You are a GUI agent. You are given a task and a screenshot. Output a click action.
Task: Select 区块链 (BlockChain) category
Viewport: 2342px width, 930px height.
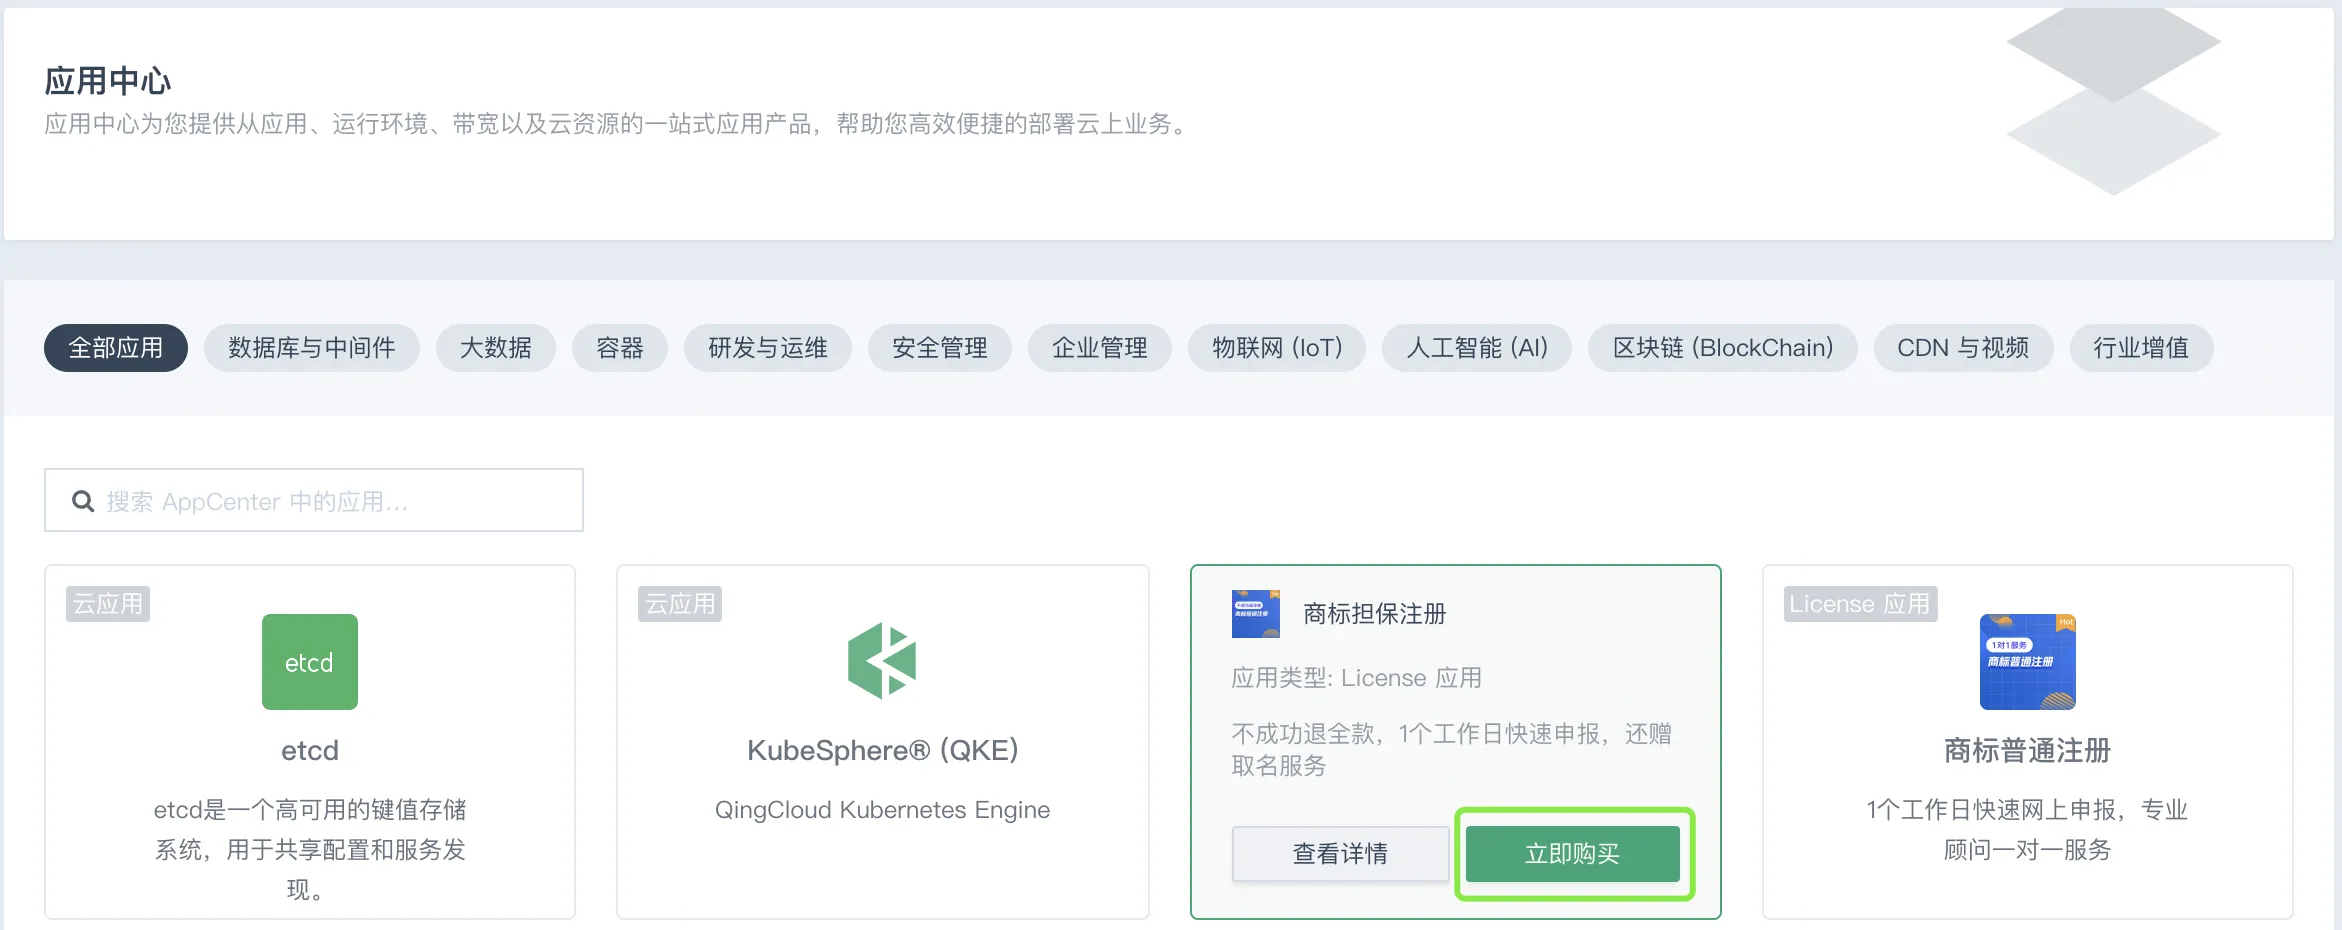[x=1722, y=348]
